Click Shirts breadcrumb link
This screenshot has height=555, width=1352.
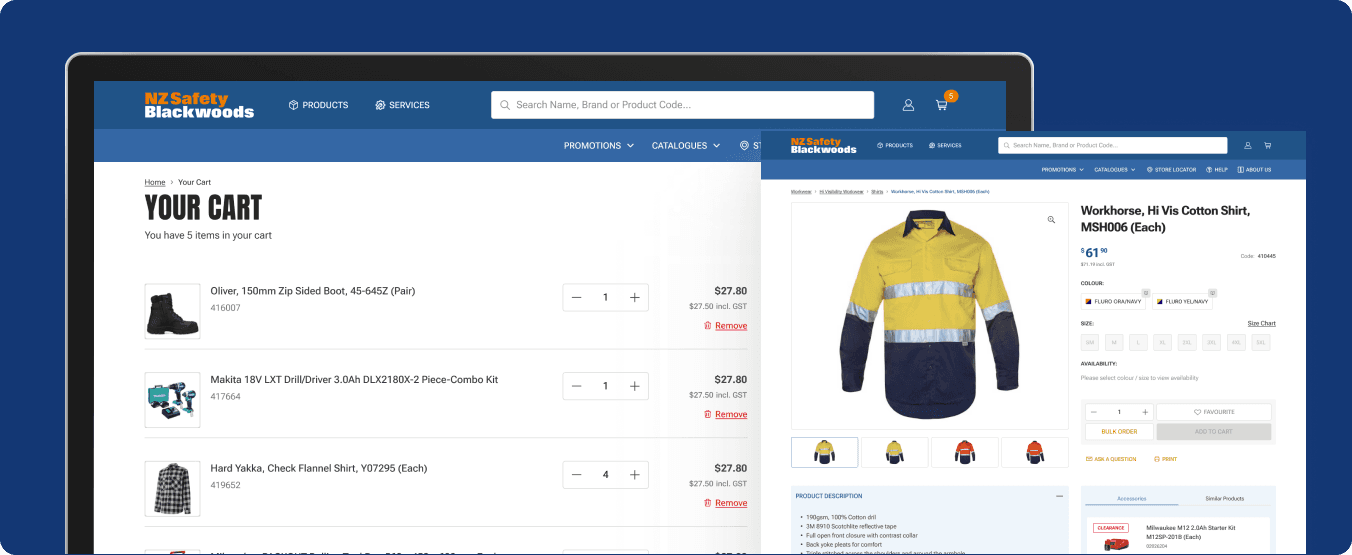pyautogui.click(x=877, y=191)
